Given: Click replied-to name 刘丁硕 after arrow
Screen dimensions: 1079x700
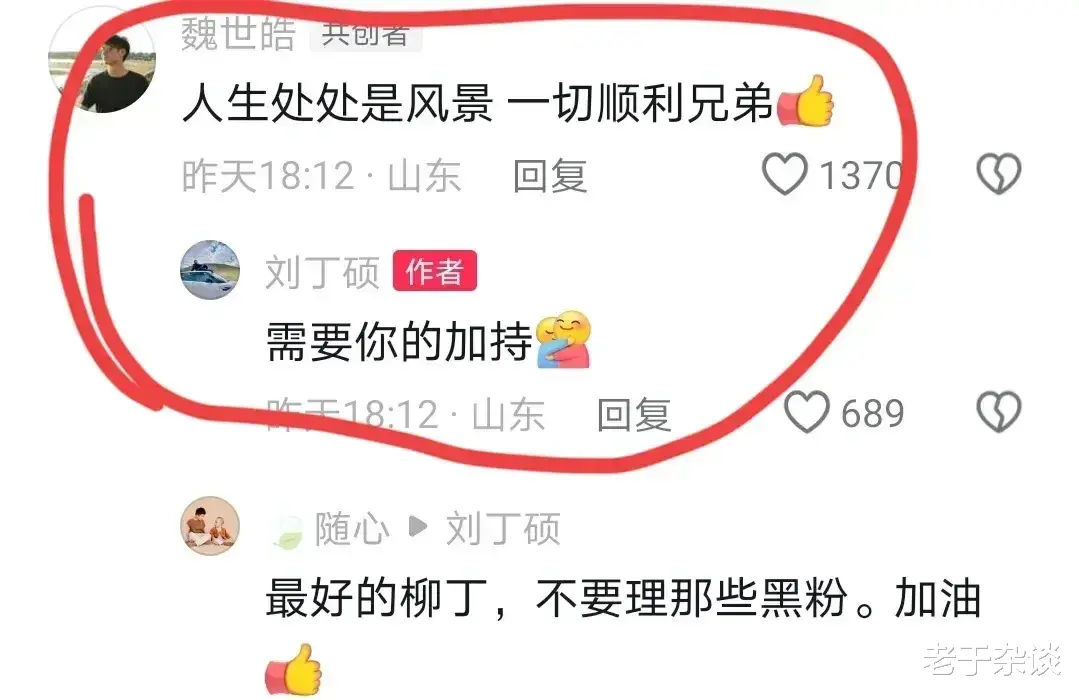Looking at the screenshot, I should click(503, 529).
